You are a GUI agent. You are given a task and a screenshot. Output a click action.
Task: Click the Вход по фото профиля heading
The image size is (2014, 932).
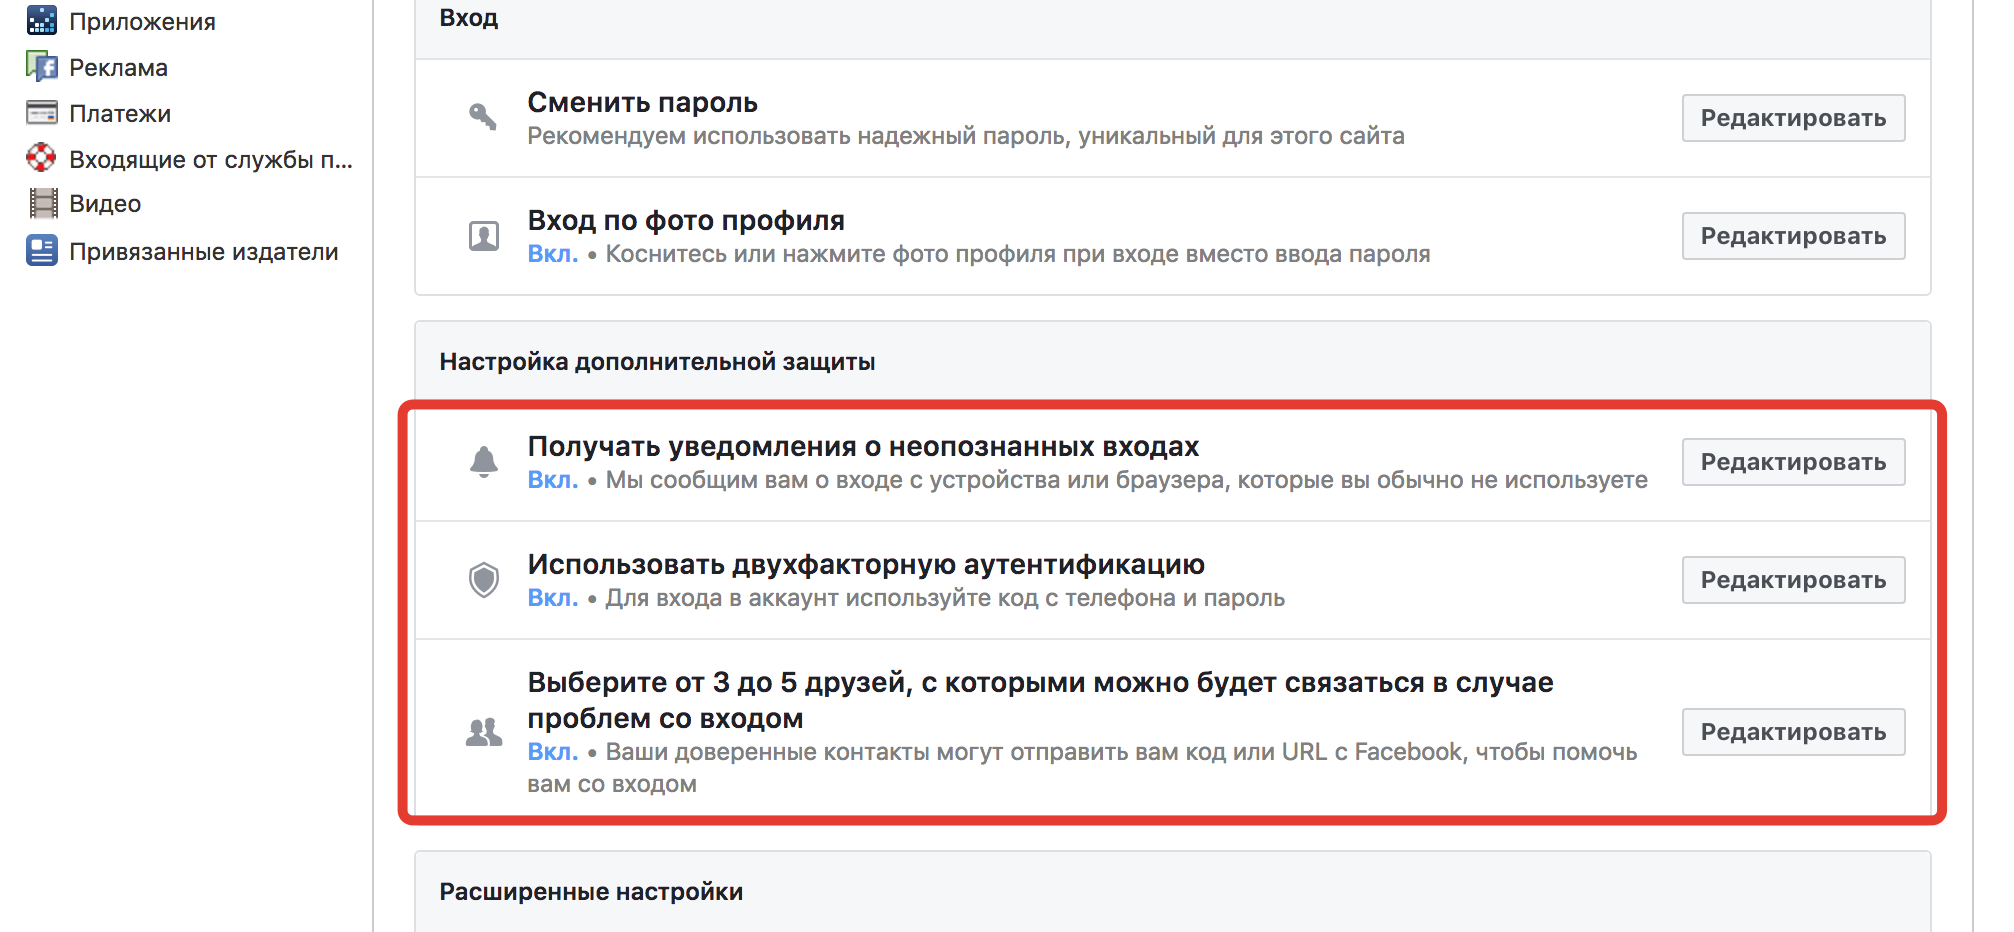coord(686,220)
